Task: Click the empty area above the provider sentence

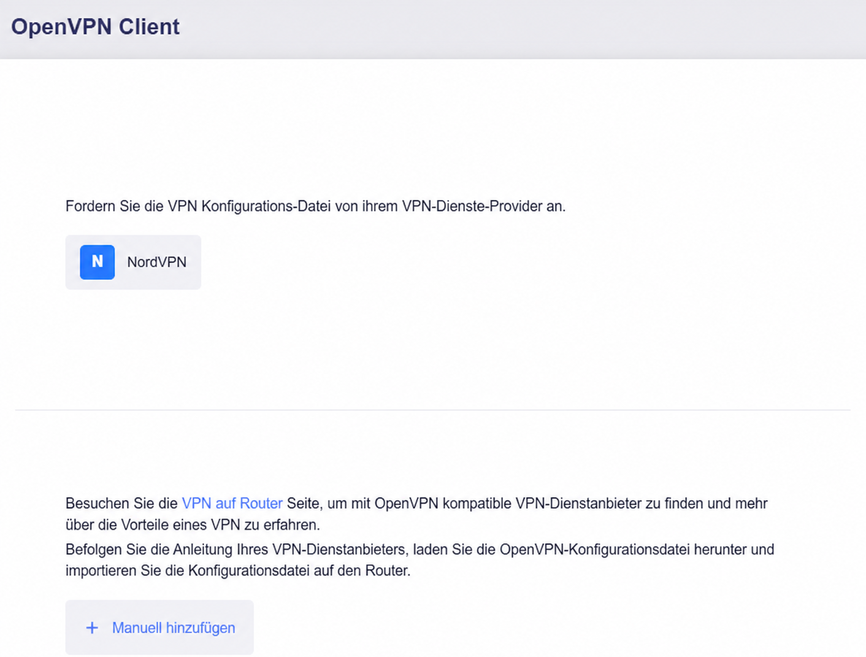Action: [433, 127]
